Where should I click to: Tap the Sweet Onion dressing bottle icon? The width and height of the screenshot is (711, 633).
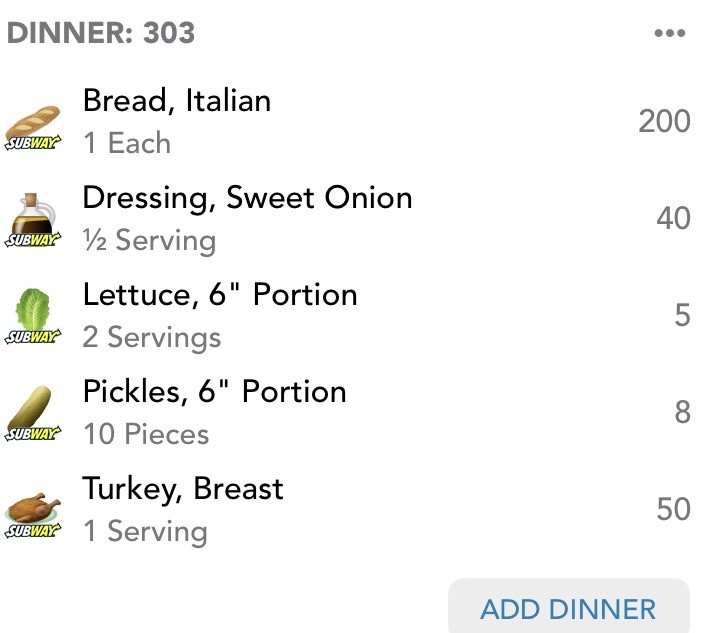point(33,220)
